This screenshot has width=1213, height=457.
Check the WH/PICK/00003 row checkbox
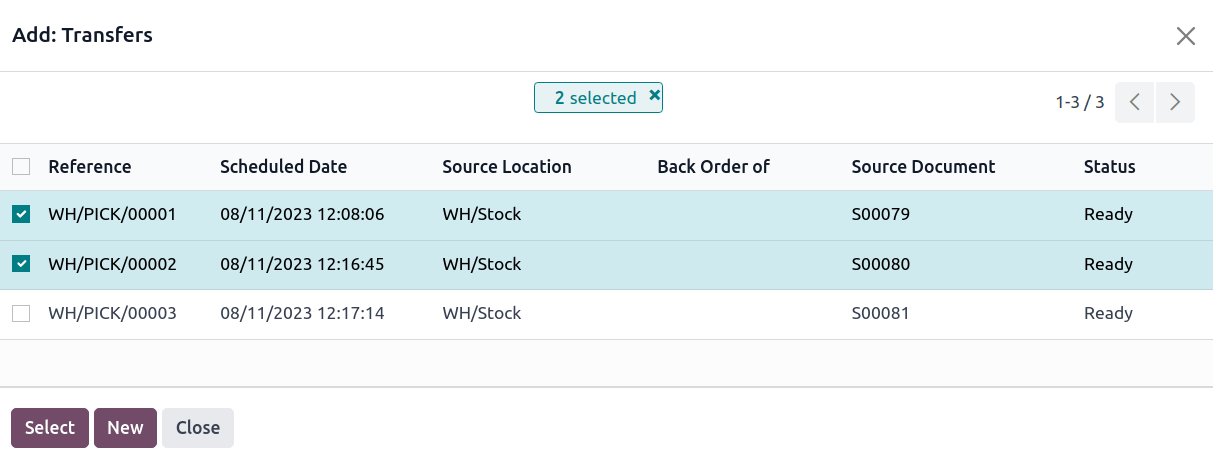coord(21,314)
